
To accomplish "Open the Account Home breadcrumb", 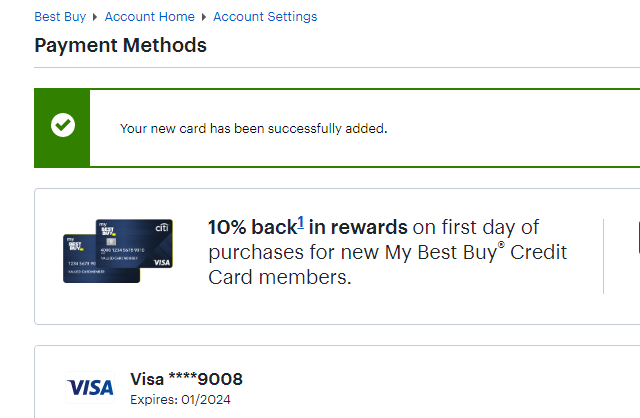I will pyautogui.click(x=150, y=17).
